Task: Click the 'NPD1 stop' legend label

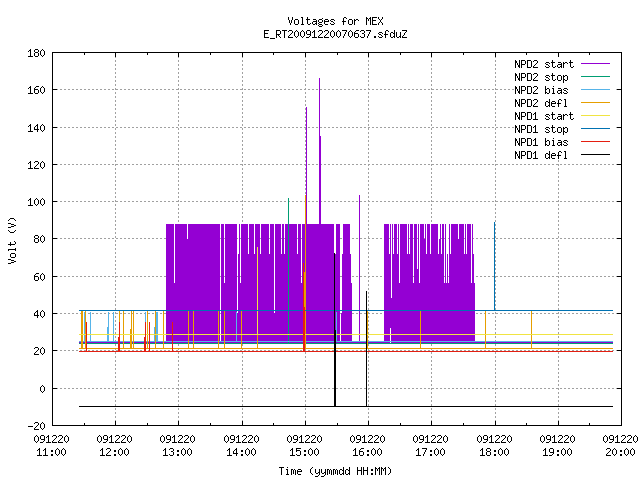Action: click(x=541, y=129)
